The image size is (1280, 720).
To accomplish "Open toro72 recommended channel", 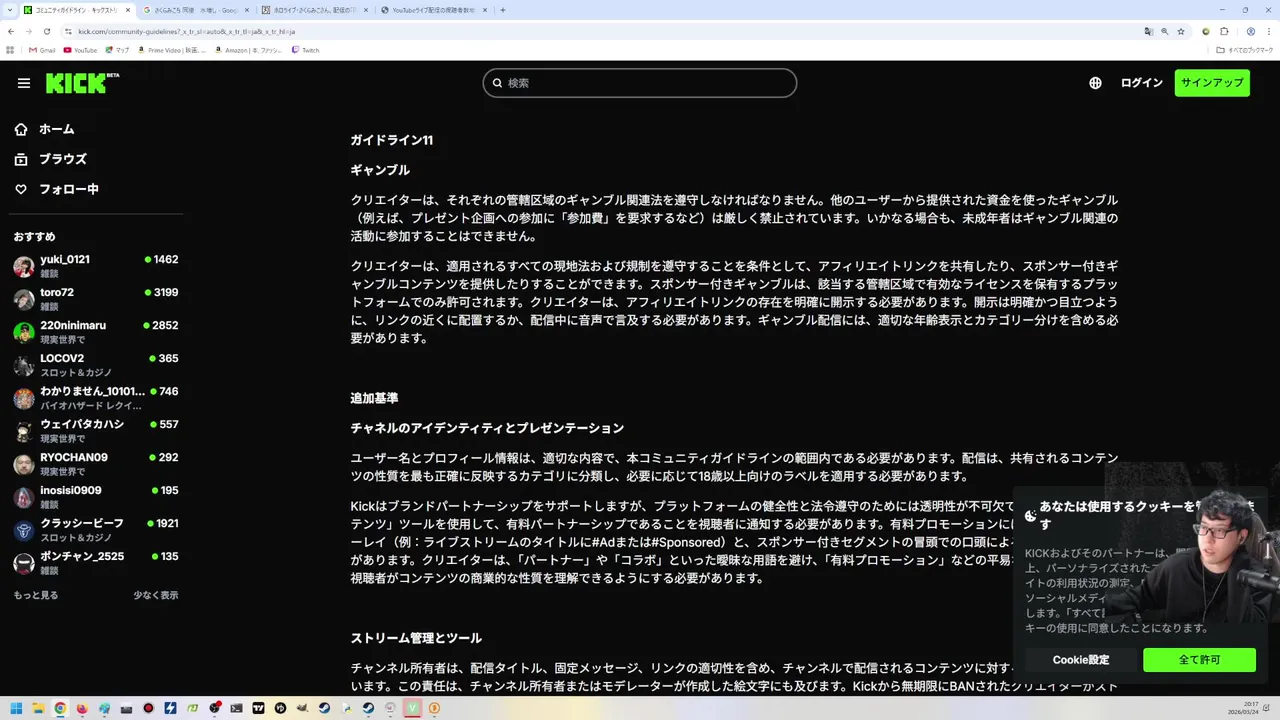I will [95, 299].
